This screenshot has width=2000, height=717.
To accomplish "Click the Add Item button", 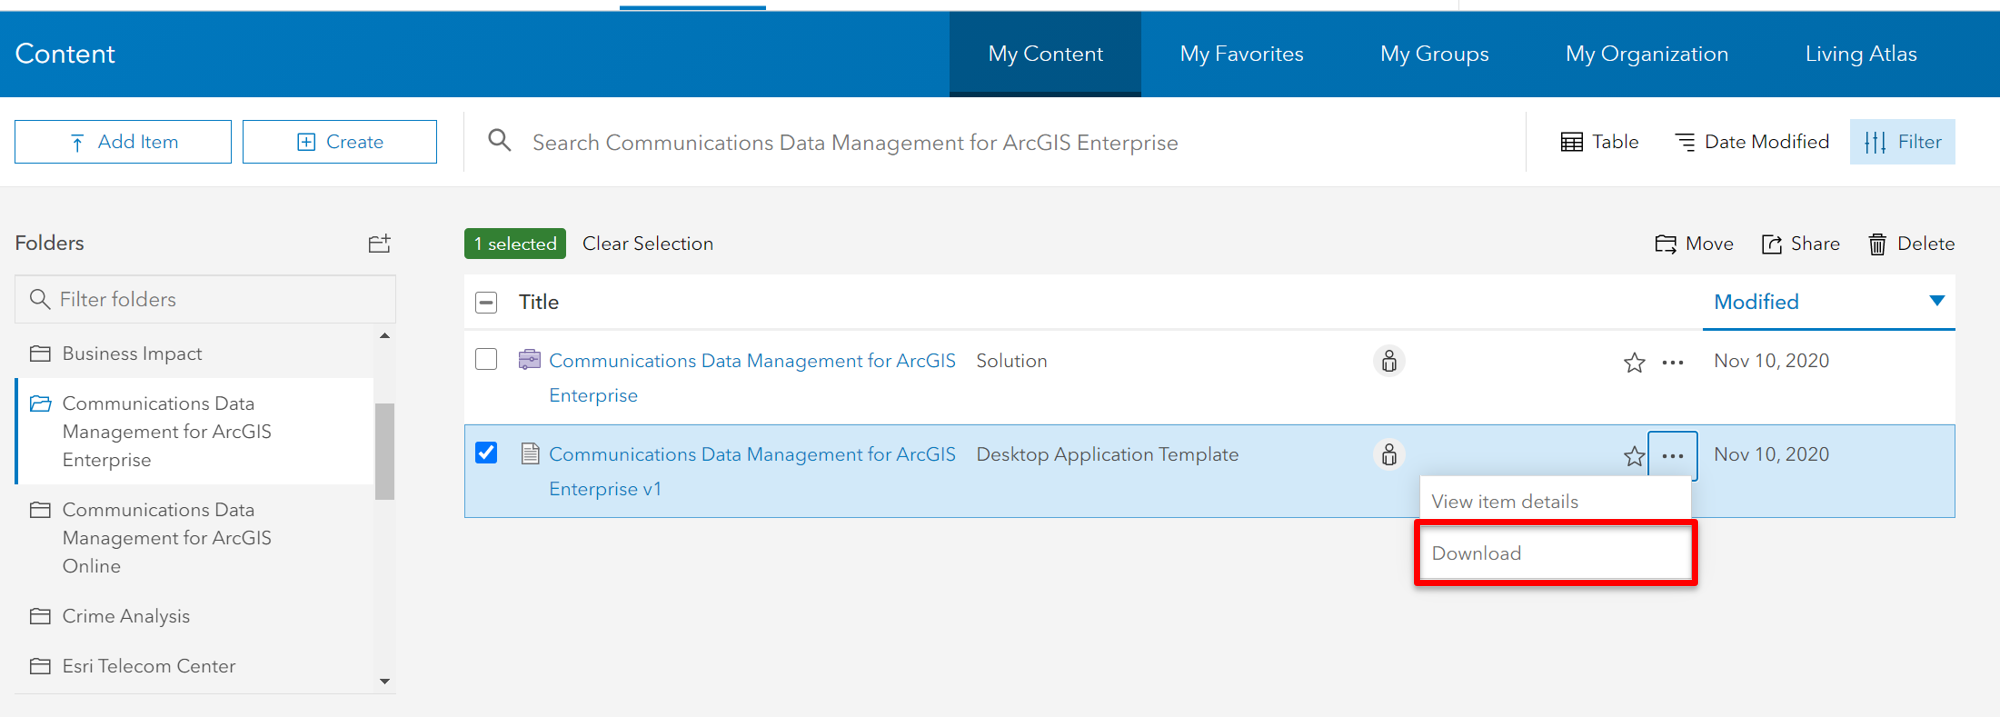I will click(123, 142).
